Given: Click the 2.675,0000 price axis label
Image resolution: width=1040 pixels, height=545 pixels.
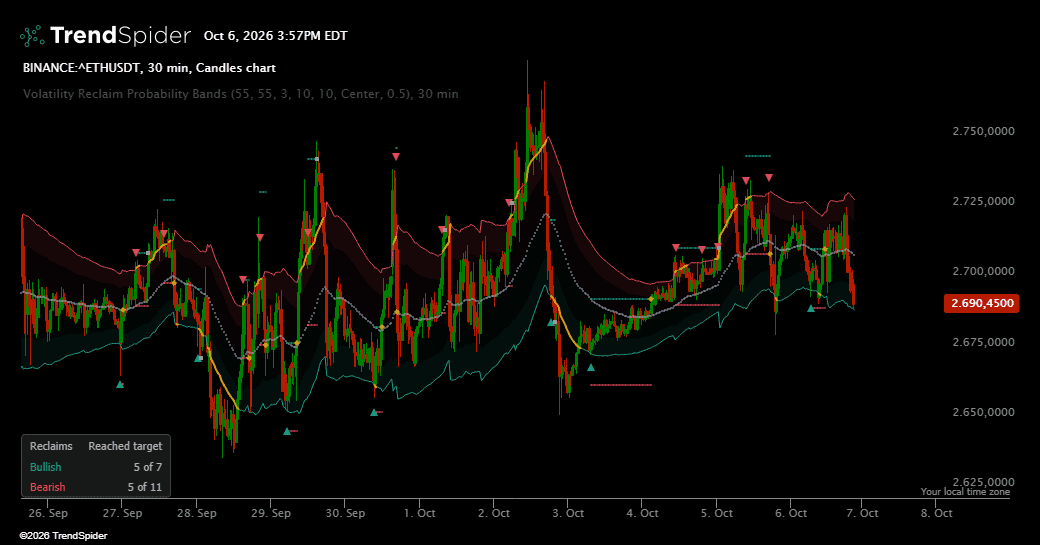Looking at the screenshot, I should coord(983,342).
